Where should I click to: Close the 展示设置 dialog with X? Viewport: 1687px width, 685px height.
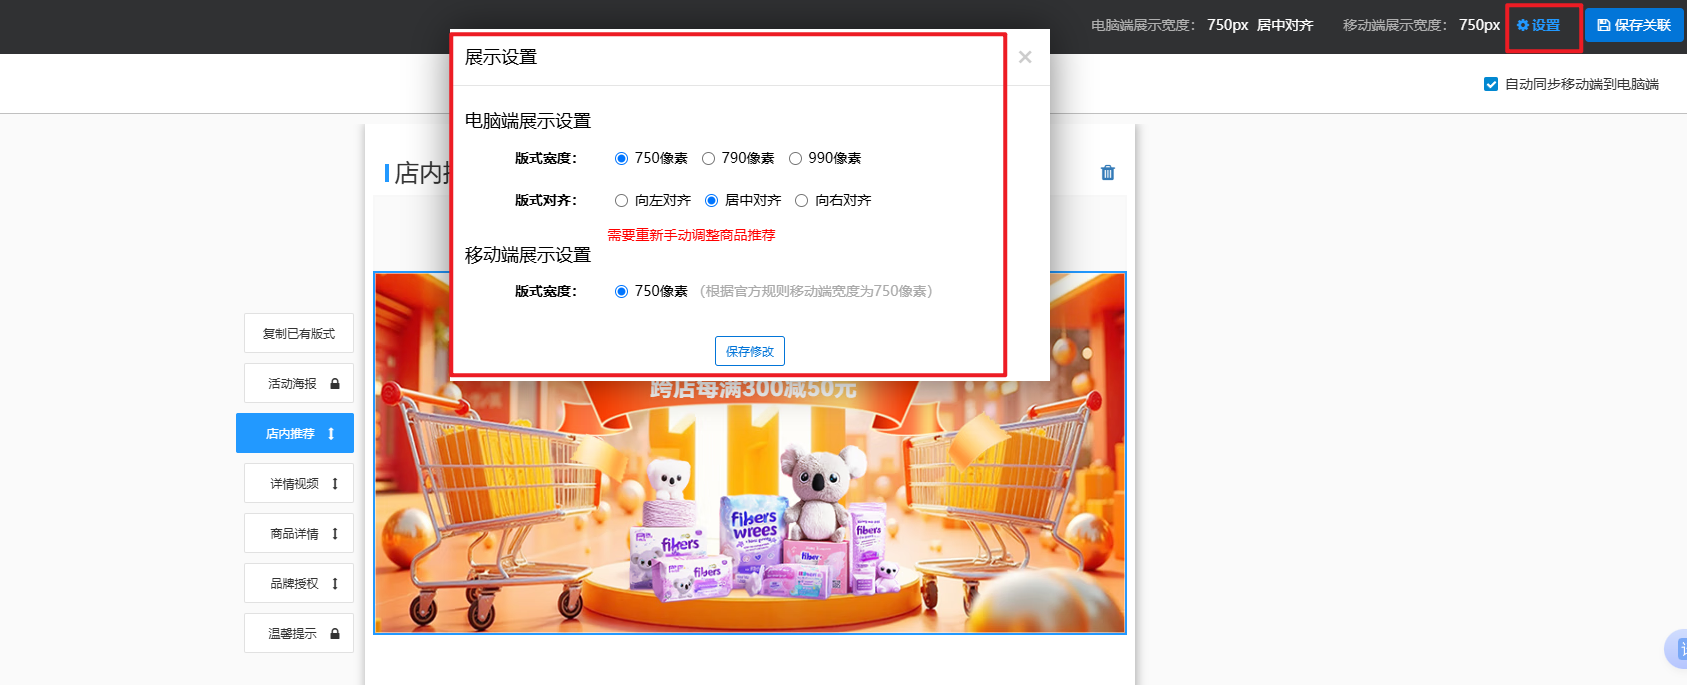1025,57
